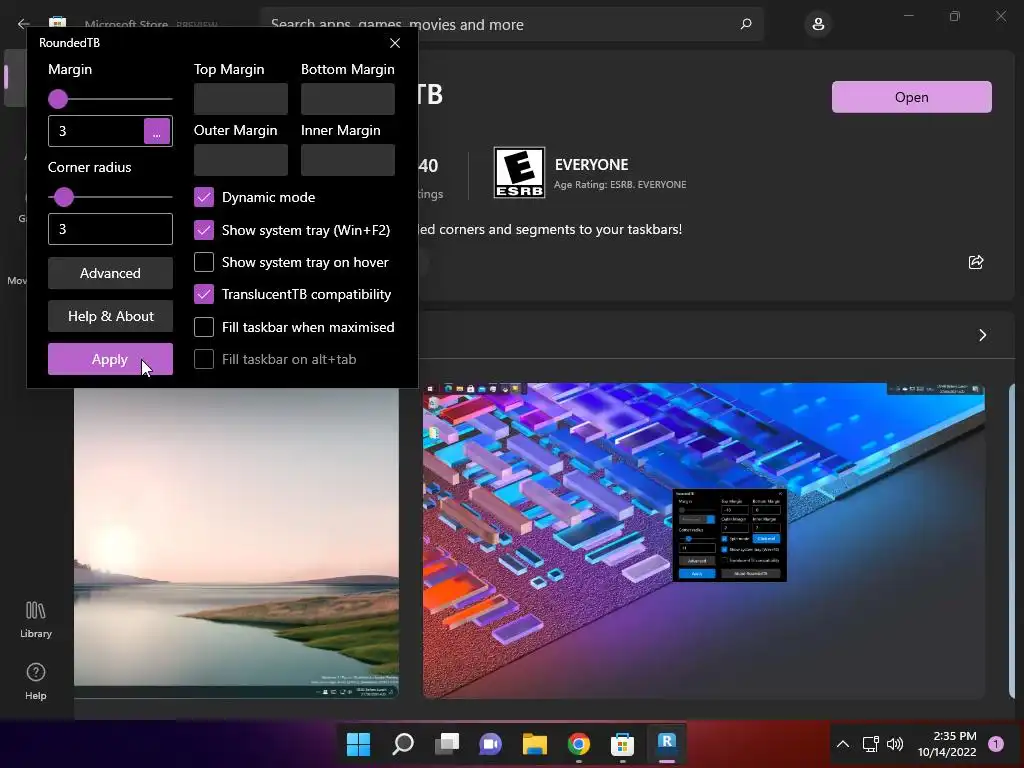Click the Windows Start icon

click(x=358, y=744)
